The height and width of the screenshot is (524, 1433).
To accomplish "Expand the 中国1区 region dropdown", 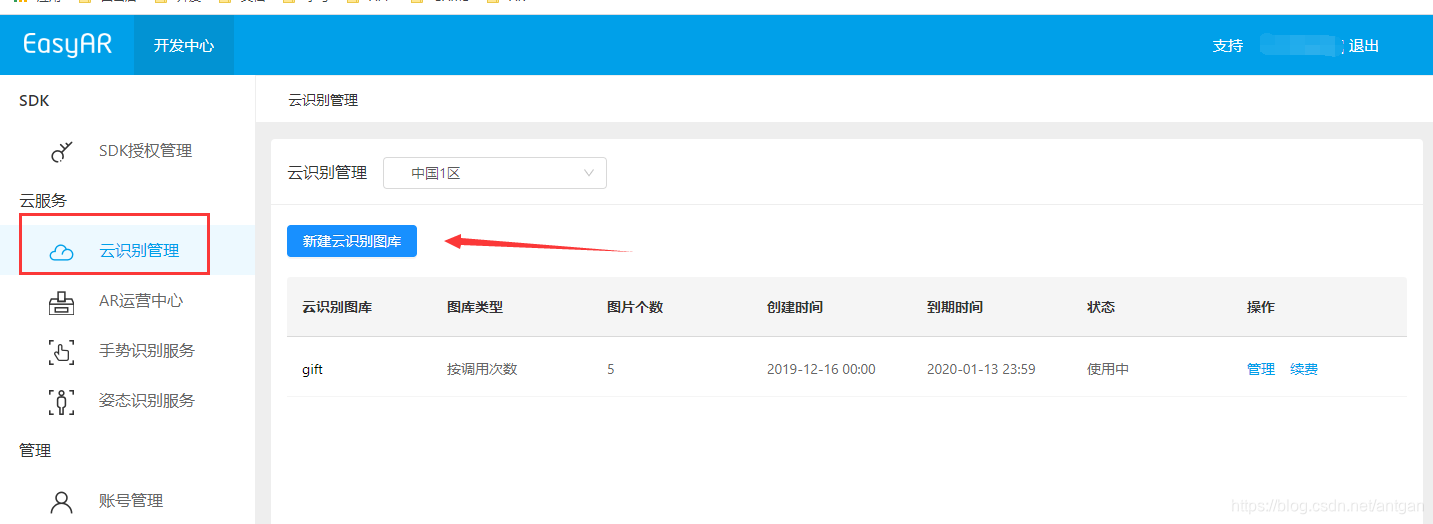I will [495, 173].
